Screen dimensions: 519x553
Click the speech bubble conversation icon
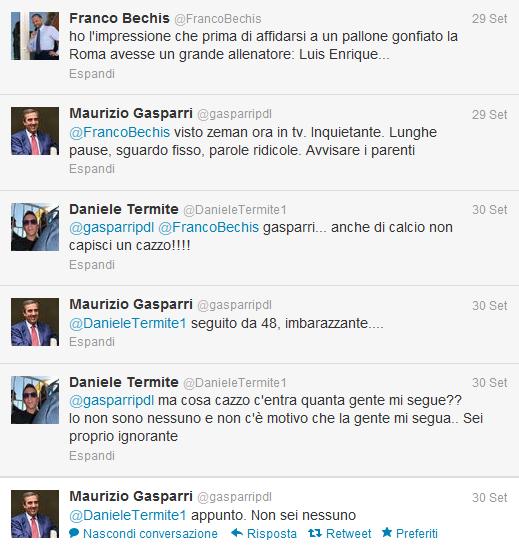click(74, 533)
